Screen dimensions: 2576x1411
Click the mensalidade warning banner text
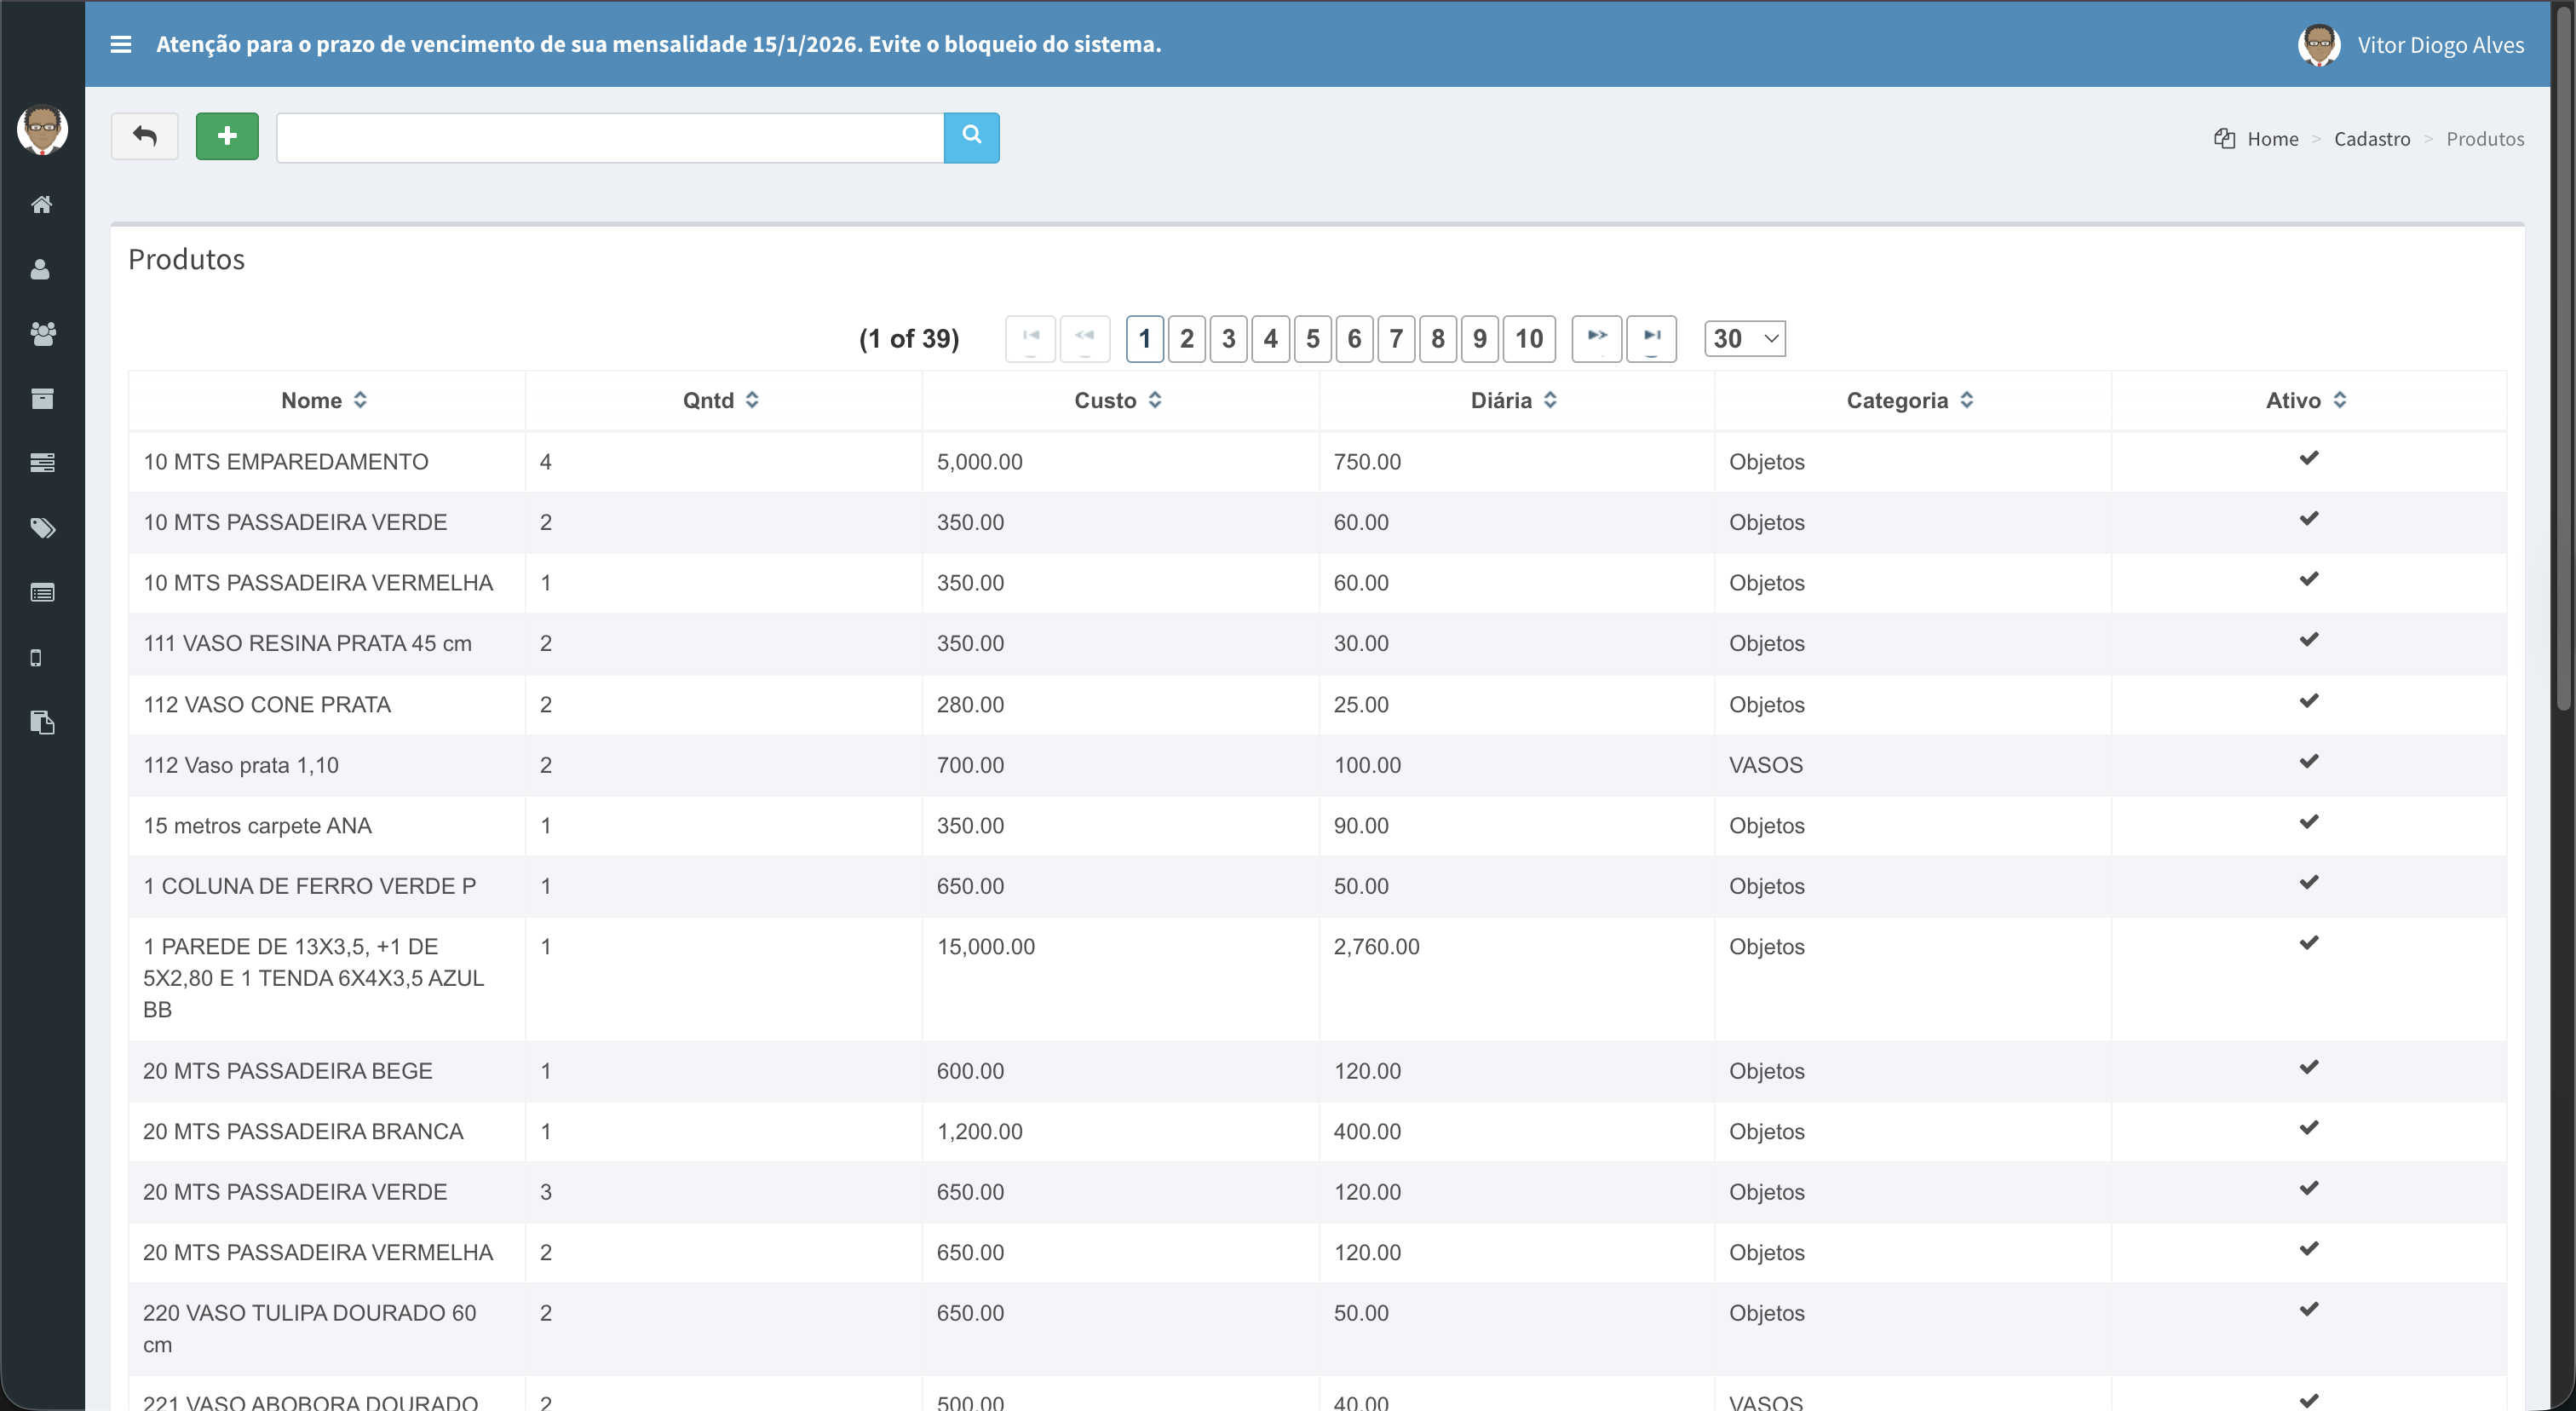[658, 44]
